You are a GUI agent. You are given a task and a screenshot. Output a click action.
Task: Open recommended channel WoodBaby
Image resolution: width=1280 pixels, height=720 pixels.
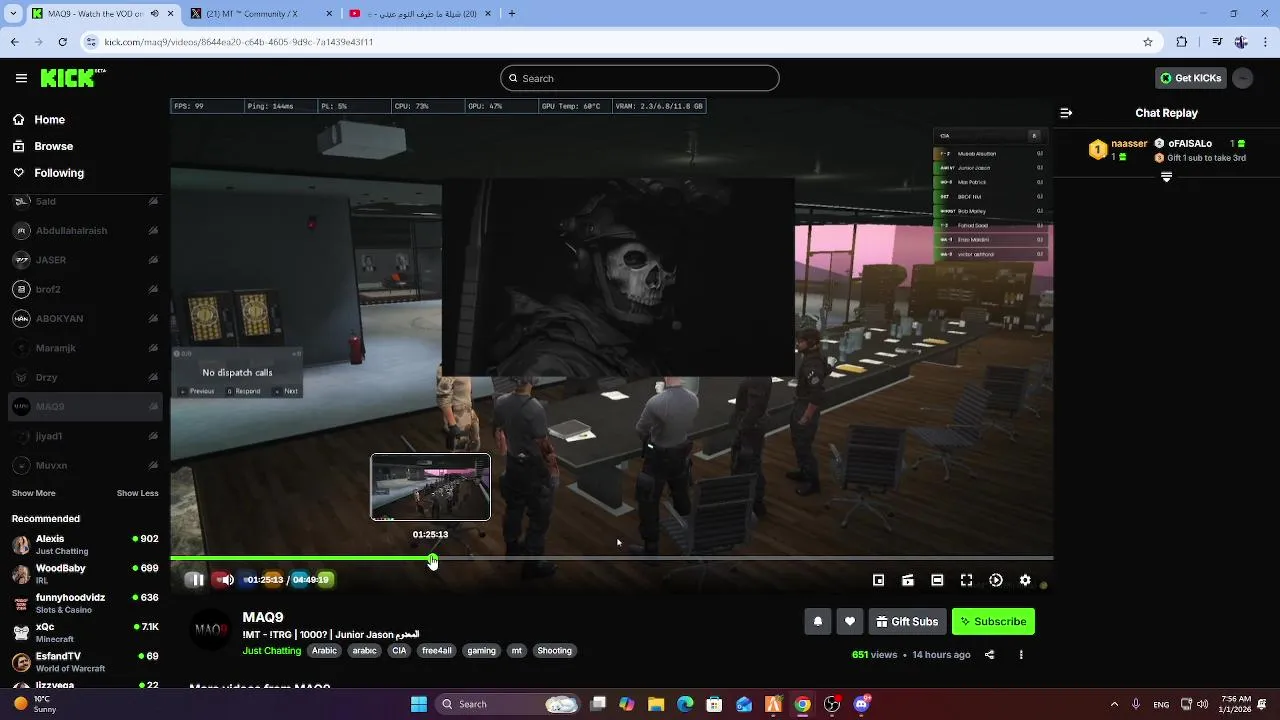coord(85,573)
